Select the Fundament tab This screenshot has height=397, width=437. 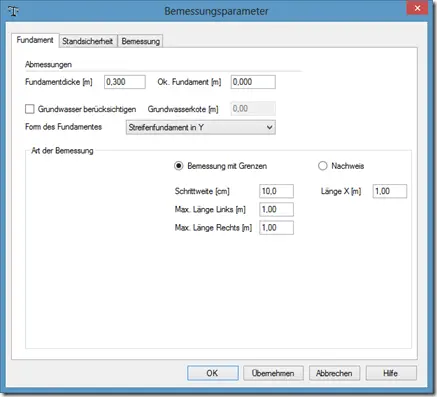click(x=35, y=40)
